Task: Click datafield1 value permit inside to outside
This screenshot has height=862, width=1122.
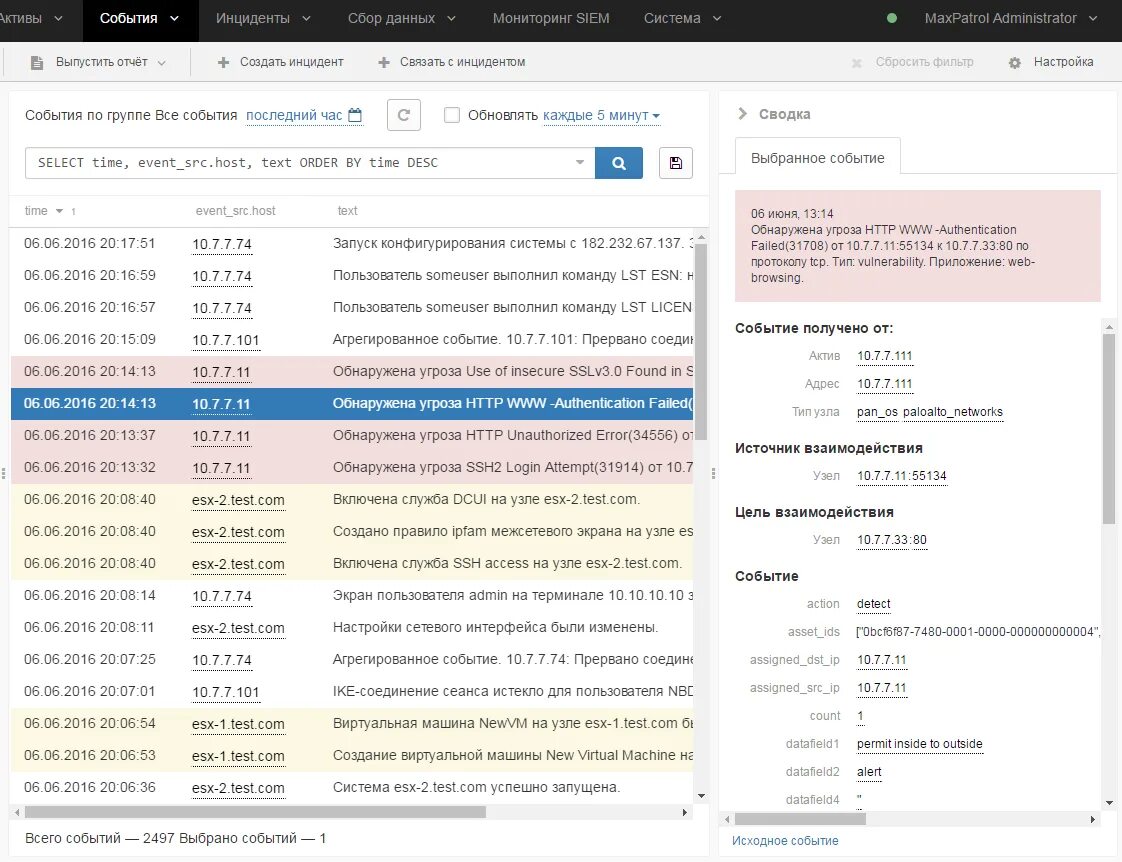Action: click(919, 744)
